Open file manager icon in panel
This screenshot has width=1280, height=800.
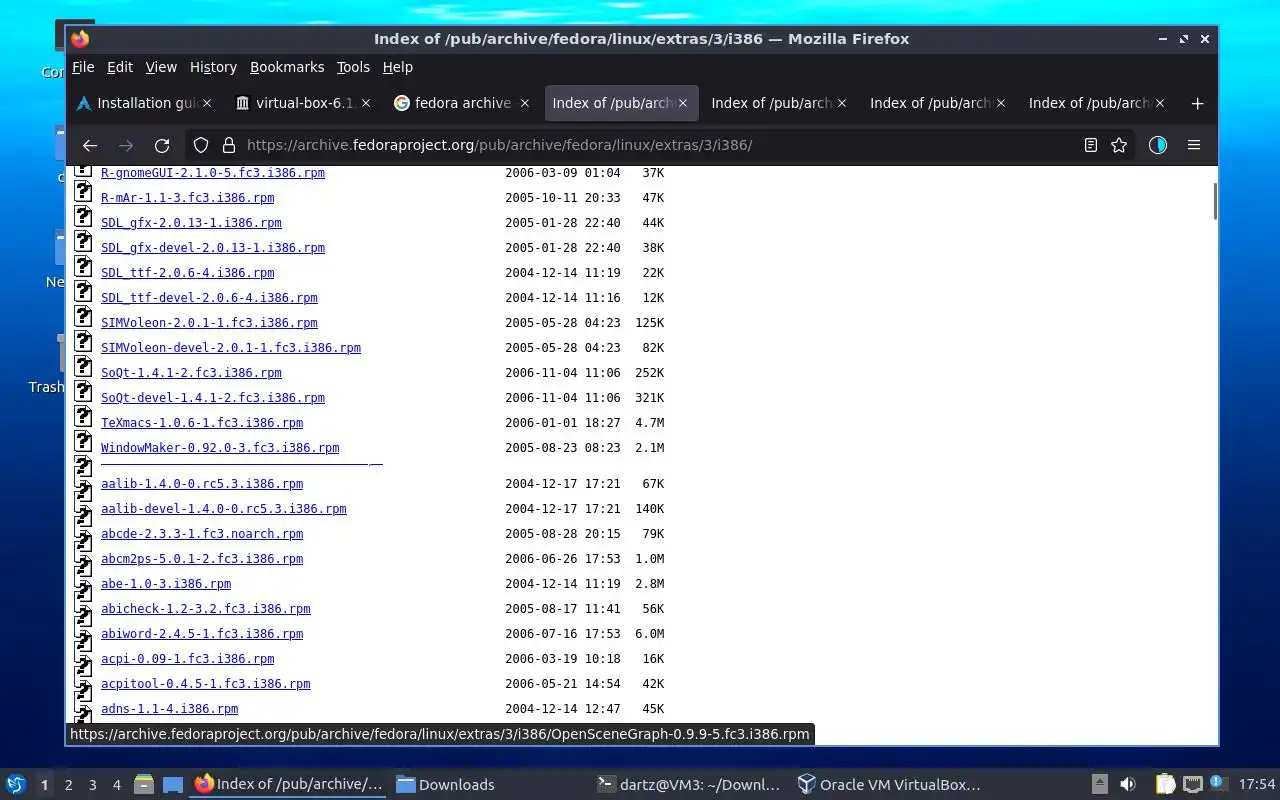tap(143, 784)
